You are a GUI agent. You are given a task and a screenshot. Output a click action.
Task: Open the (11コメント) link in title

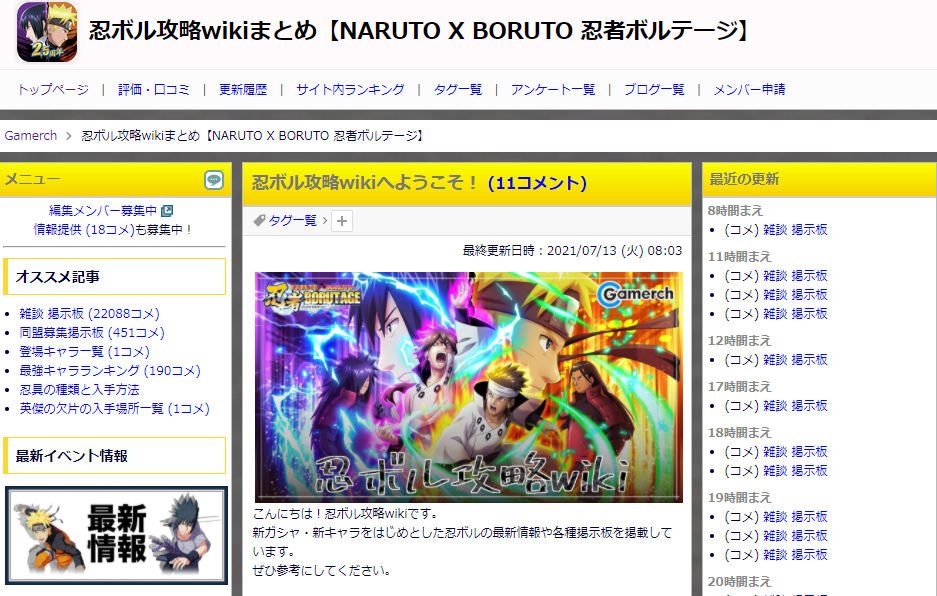[537, 183]
